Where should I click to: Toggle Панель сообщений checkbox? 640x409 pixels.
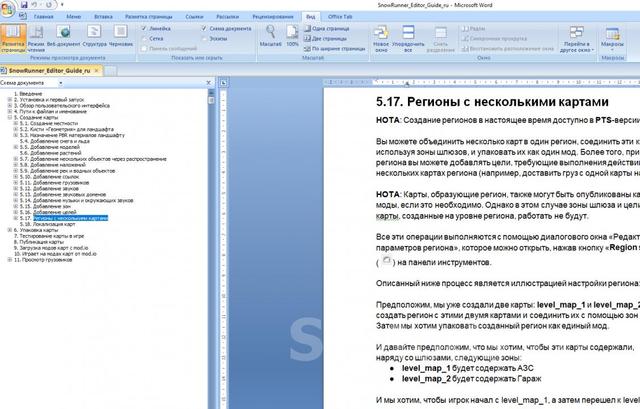pyautogui.click(x=144, y=49)
